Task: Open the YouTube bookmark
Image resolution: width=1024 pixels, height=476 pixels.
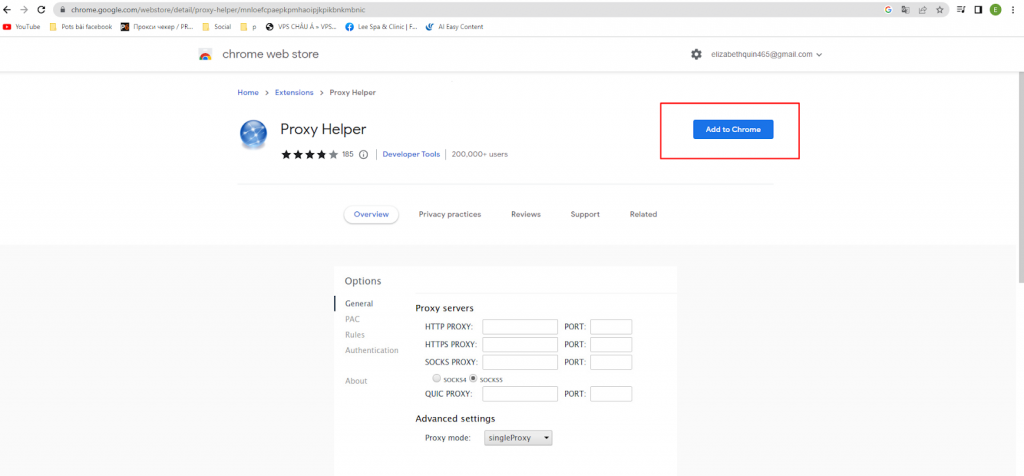Action: tap(22, 27)
